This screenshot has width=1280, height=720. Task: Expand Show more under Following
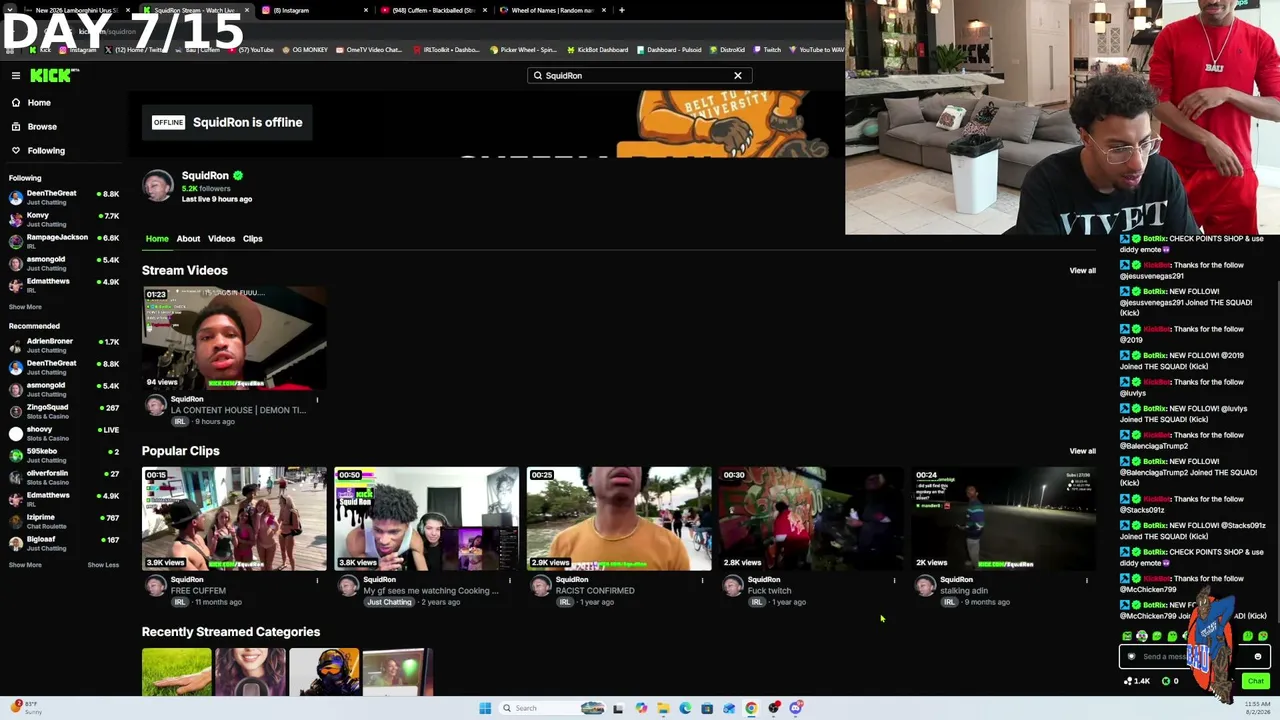click(x=25, y=307)
